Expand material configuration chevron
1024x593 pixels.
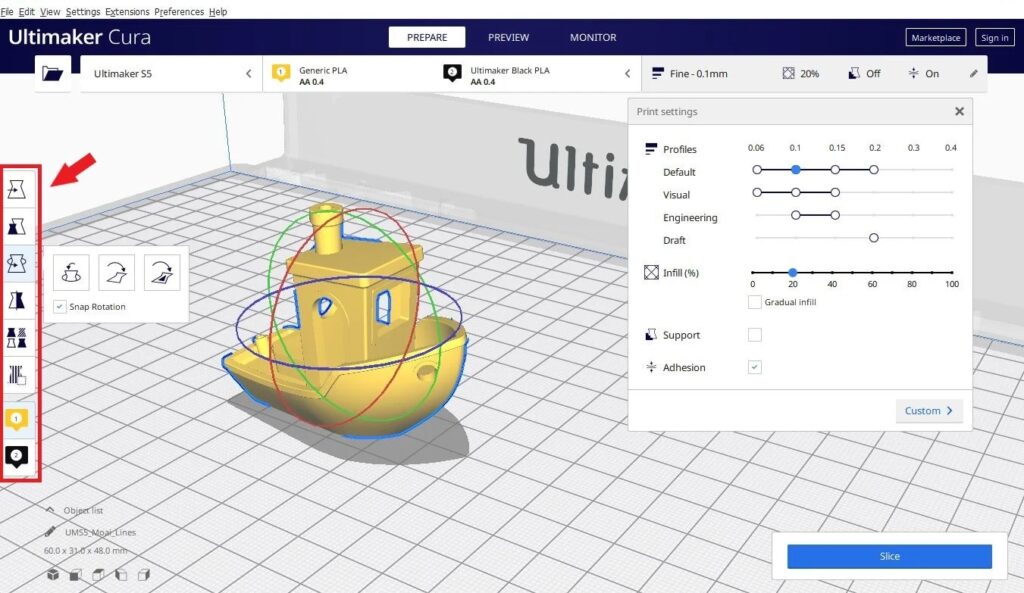(628, 73)
